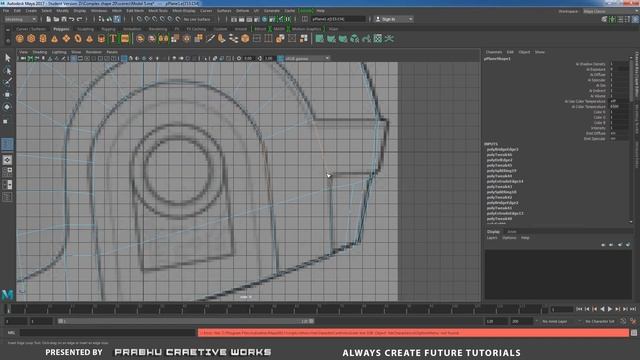Select polyExtrudeEdge14 in the INPUTS list
Viewport: 640px width, 360px height.
click(505, 182)
